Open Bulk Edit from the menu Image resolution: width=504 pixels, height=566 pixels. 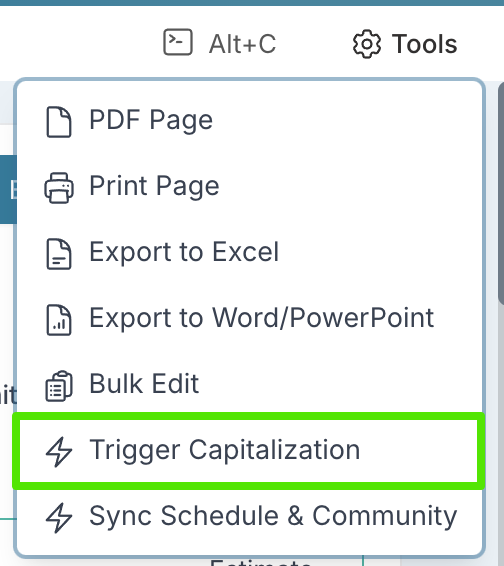click(x=249, y=384)
